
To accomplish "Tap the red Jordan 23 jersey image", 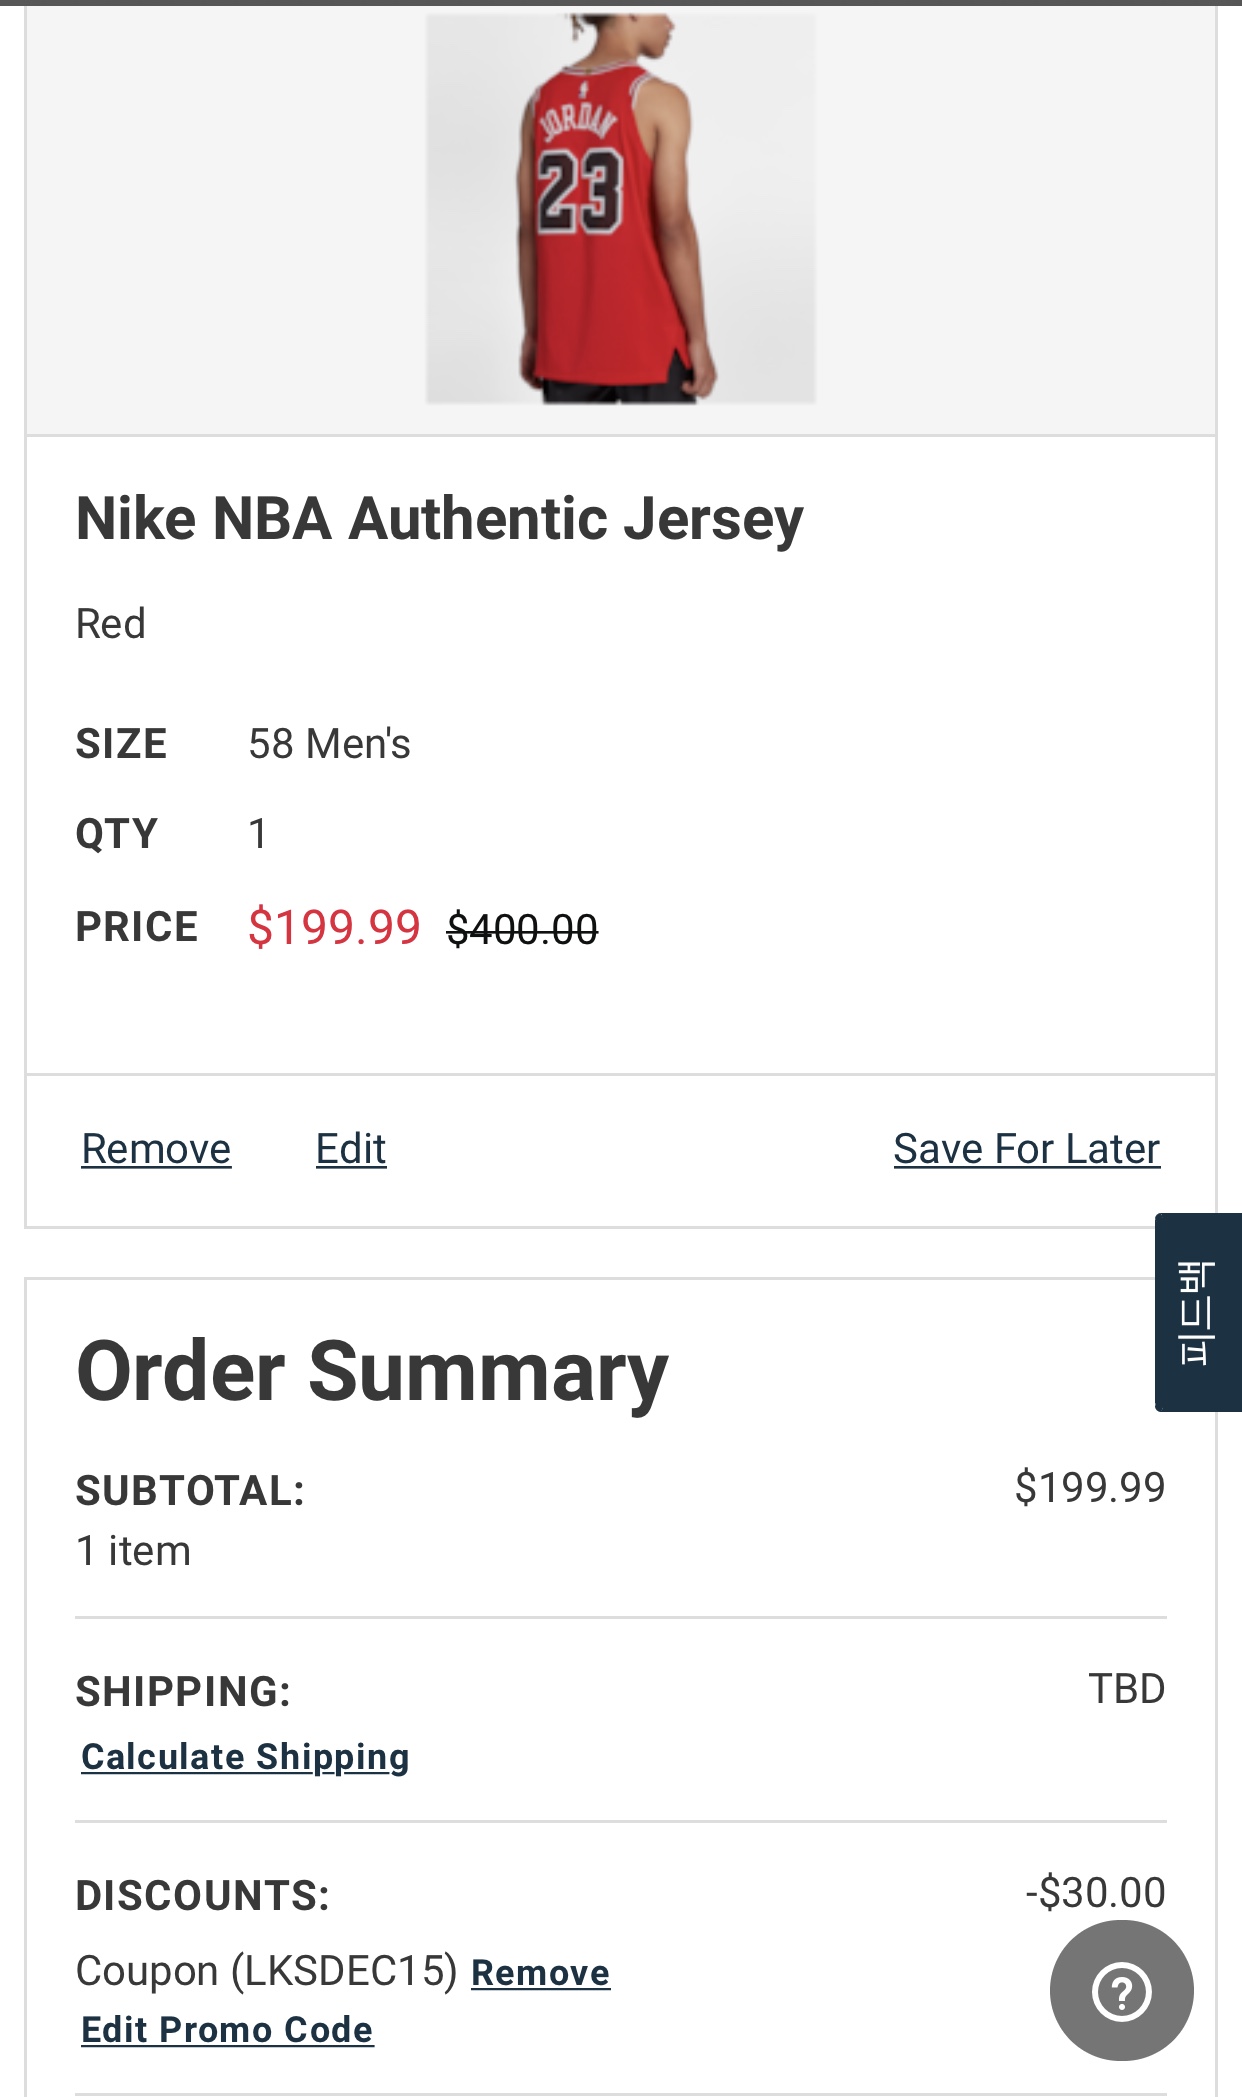I will pyautogui.click(x=620, y=208).
